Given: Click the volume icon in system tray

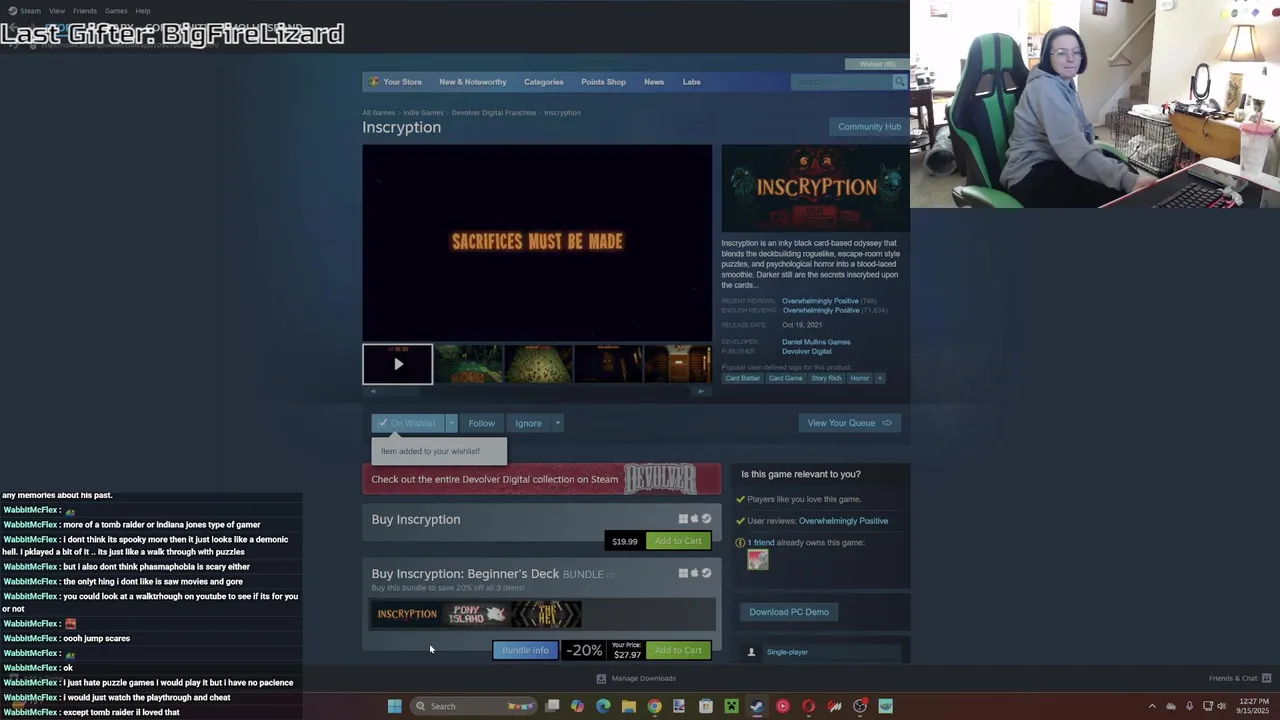Looking at the screenshot, I should click(x=1221, y=706).
